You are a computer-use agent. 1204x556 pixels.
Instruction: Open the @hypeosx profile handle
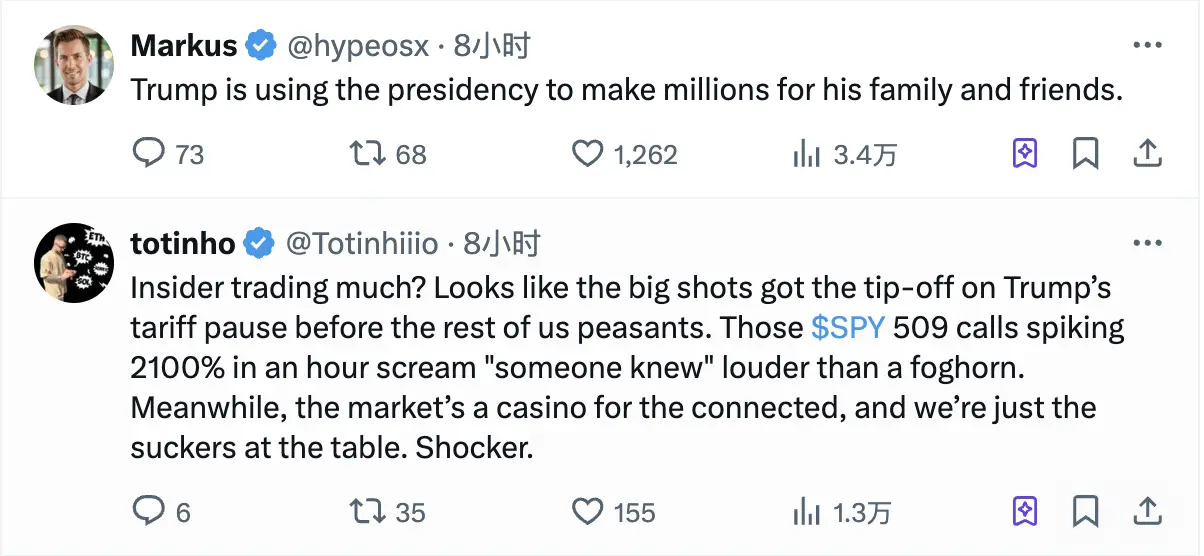358,46
